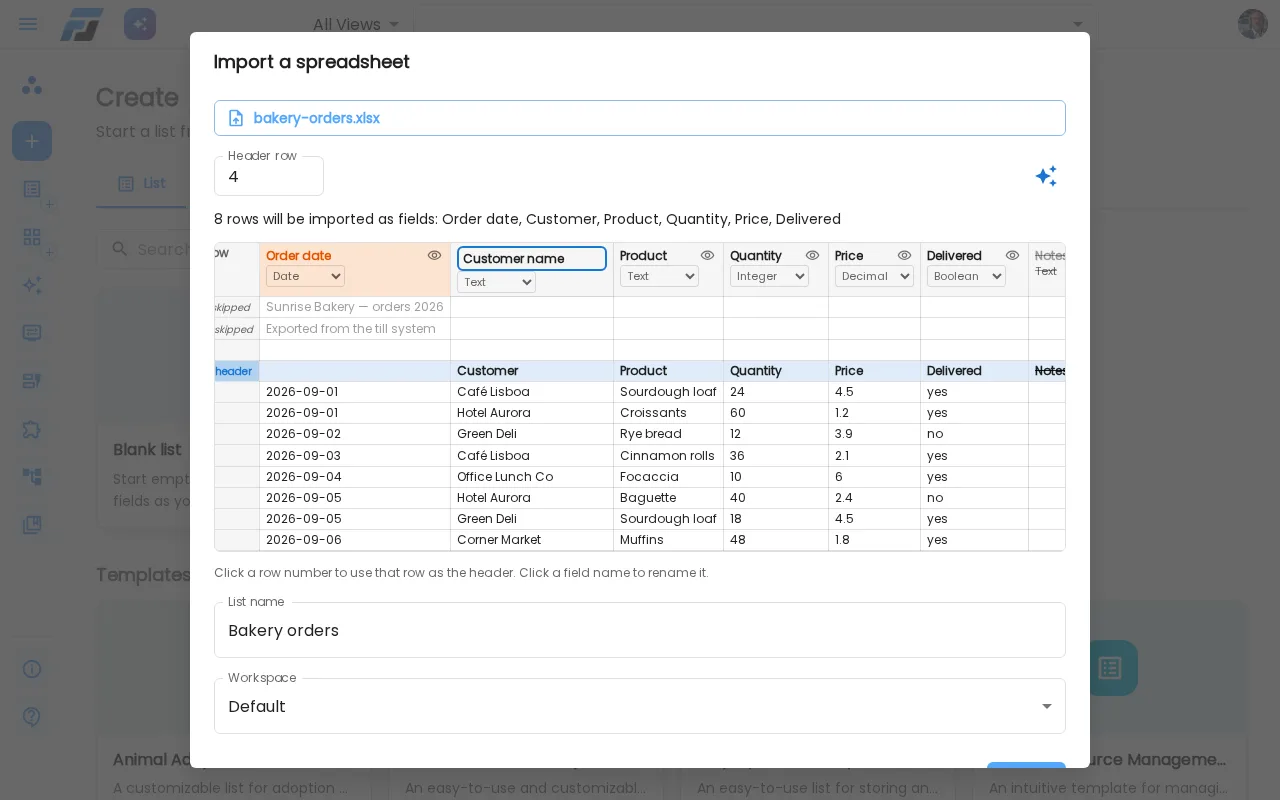Open the Decimal type dropdown for Price
The height and width of the screenshot is (800, 1280).
[874, 276]
